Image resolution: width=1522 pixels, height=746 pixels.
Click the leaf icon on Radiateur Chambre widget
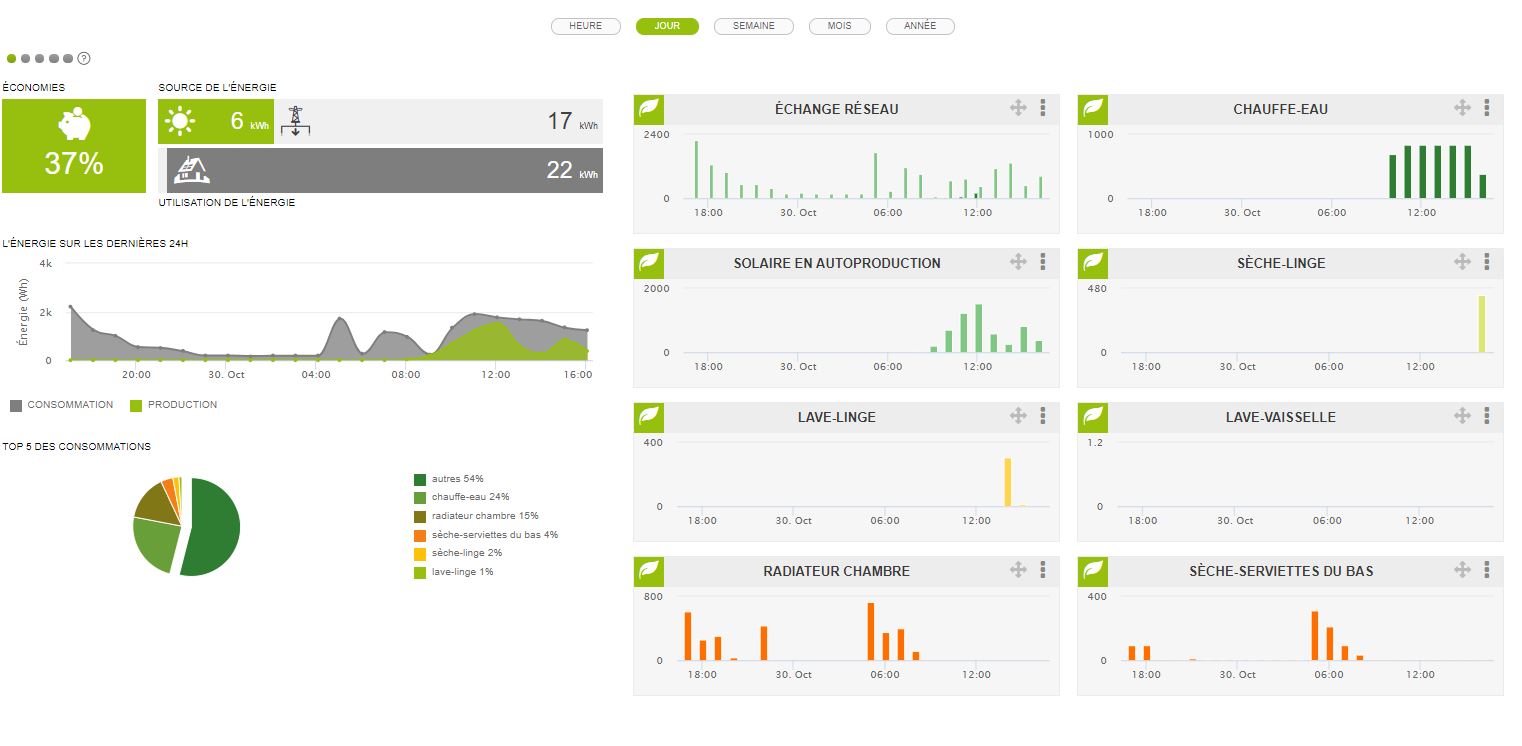pyautogui.click(x=649, y=570)
